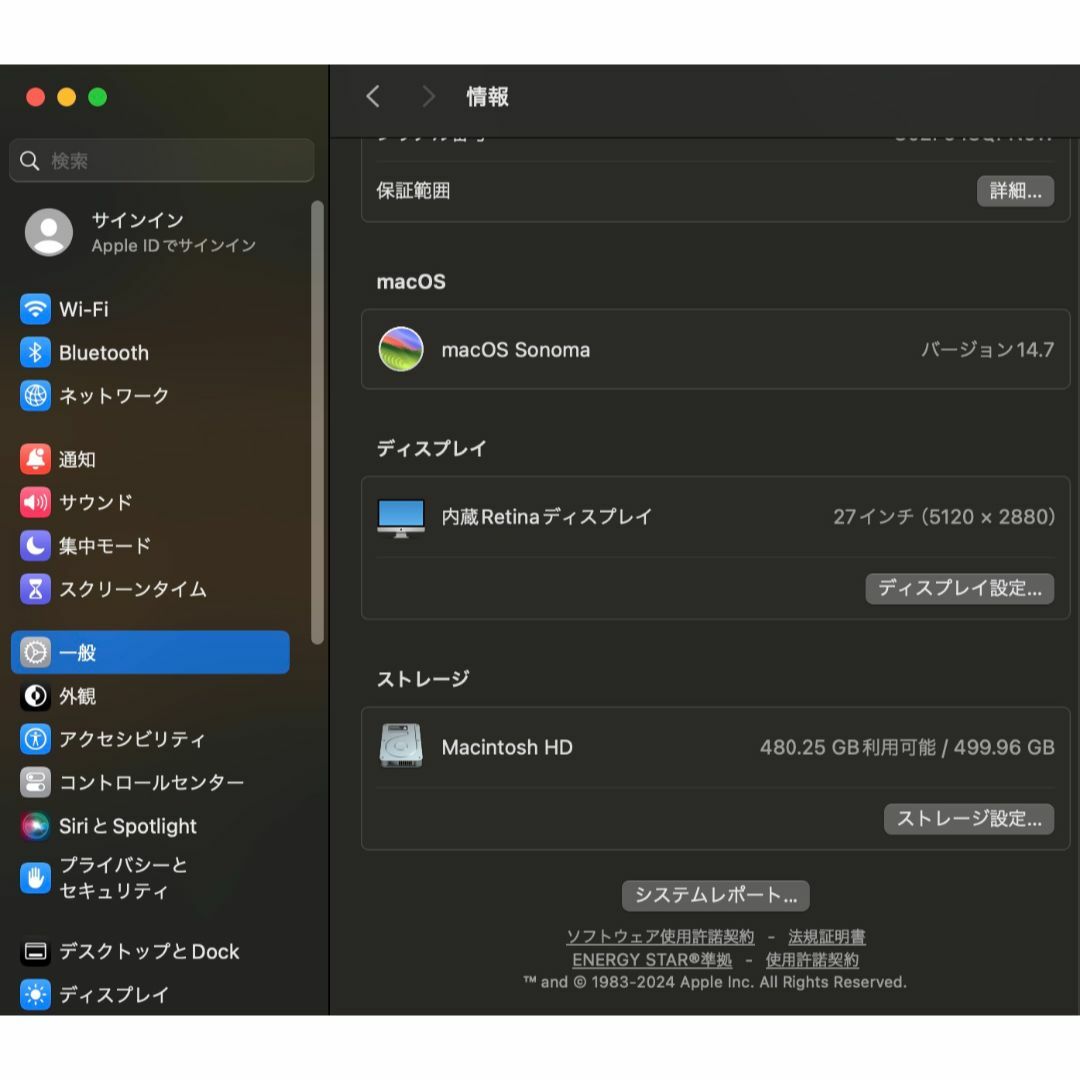This screenshot has width=1080, height=1080.
Task: Select スクリーンタイム label in sidebar
Action: coord(133,590)
